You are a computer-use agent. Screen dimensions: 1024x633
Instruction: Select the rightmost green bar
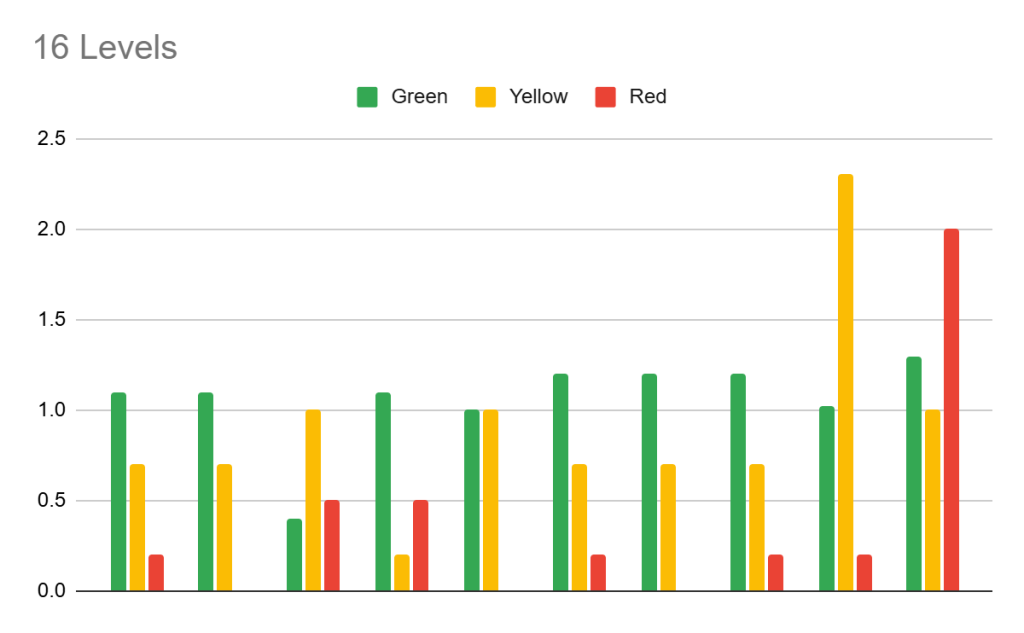click(x=914, y=473)
